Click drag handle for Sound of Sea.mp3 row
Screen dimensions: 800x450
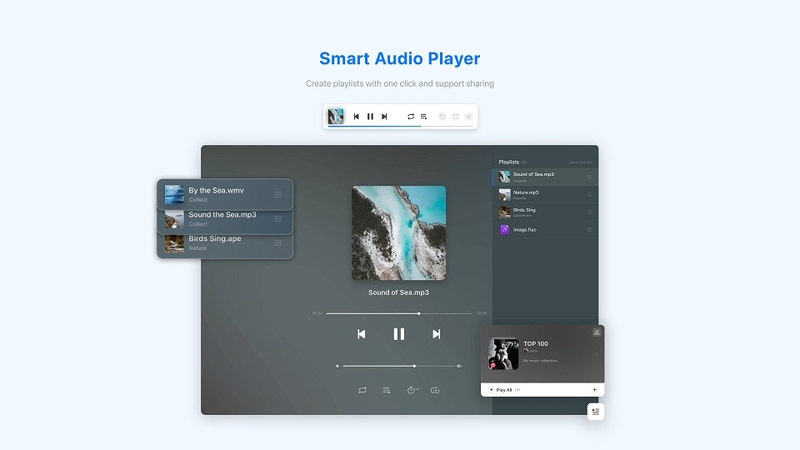click(x=589, y=177)
